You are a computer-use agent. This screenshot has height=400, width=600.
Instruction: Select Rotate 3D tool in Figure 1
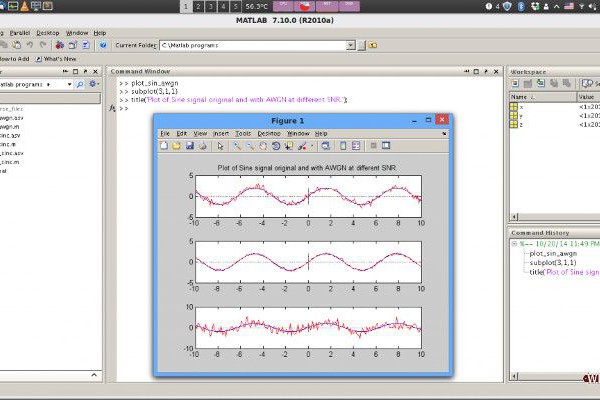pyautogui.click(x=276, y=146)
